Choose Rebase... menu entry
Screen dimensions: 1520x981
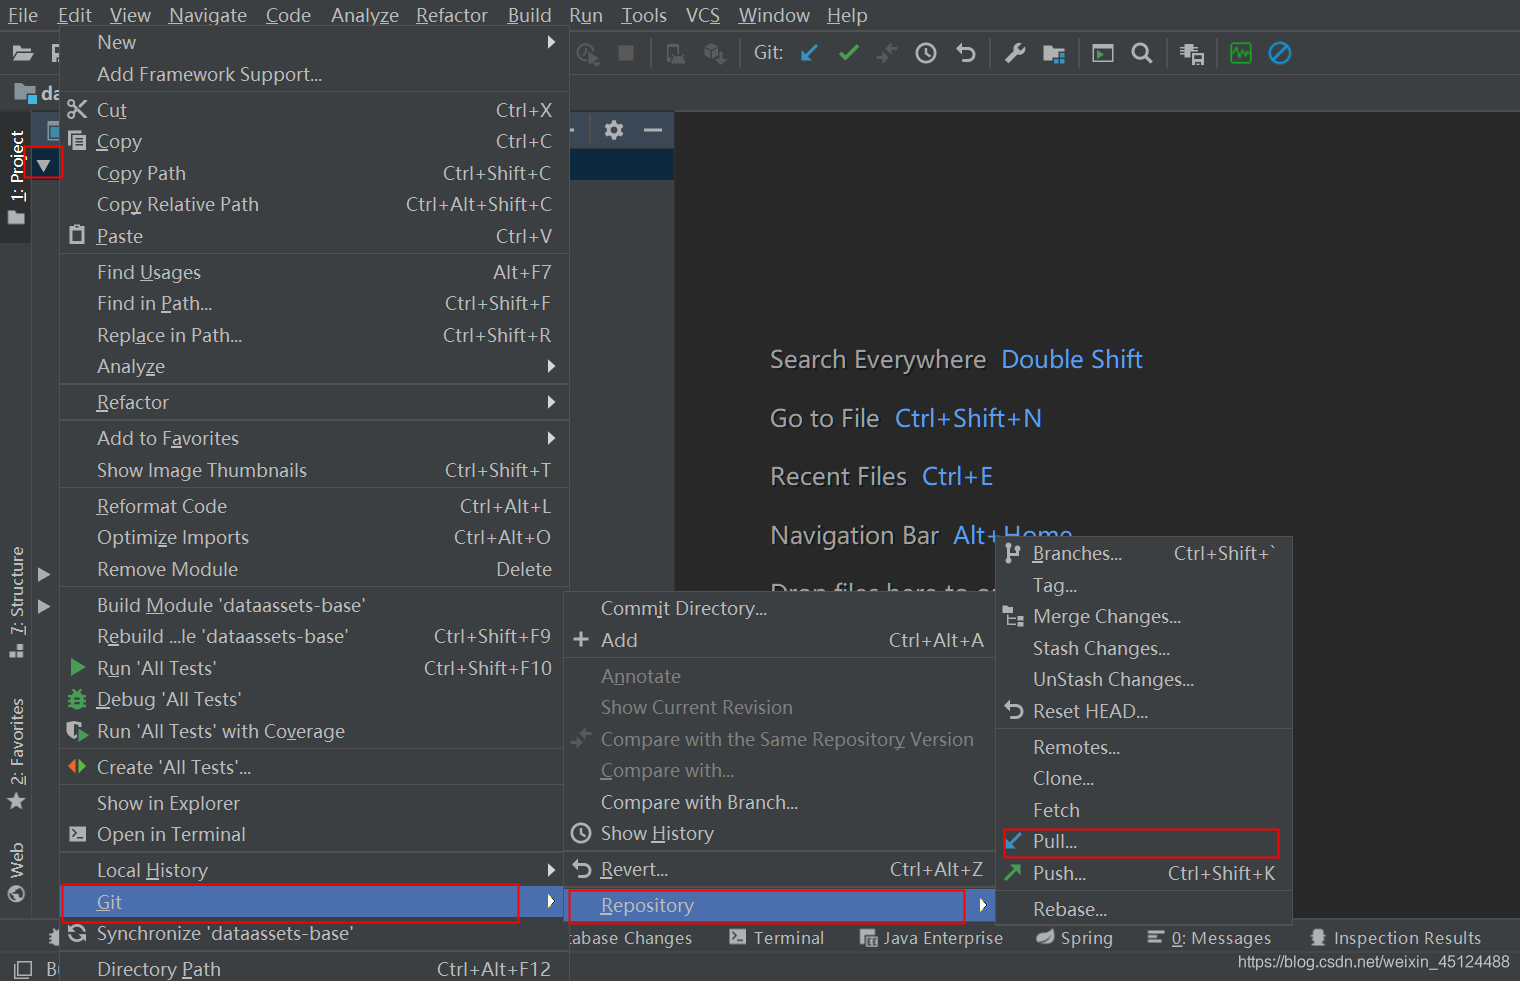(1143, 909)
